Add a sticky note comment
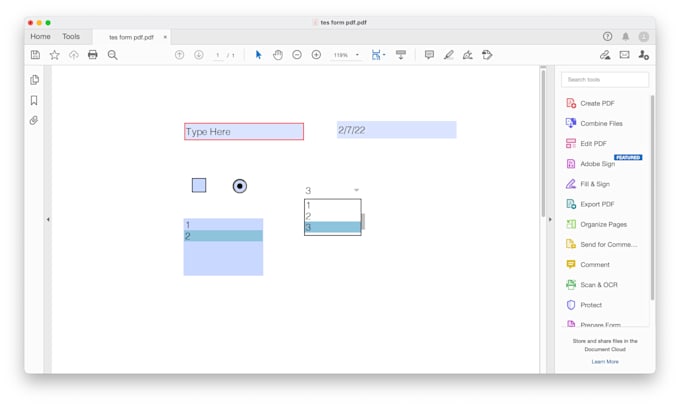The width and height of the screenshot is (680, 406). pyautogui.click(x=429, y=55)
